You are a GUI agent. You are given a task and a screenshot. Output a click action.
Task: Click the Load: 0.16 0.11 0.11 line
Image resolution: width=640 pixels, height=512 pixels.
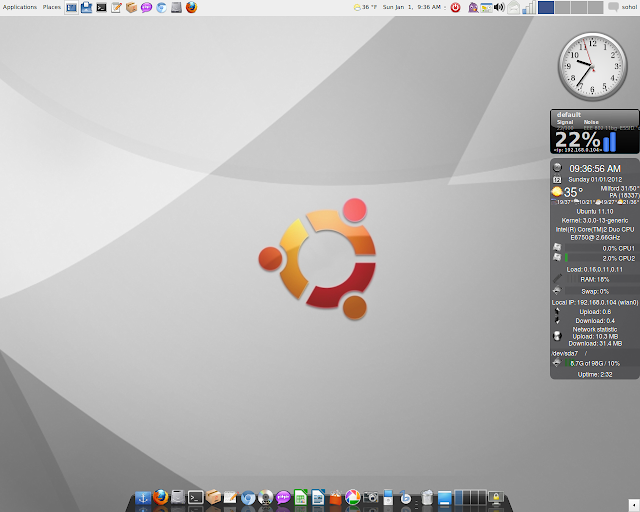[x=595, y=269]
